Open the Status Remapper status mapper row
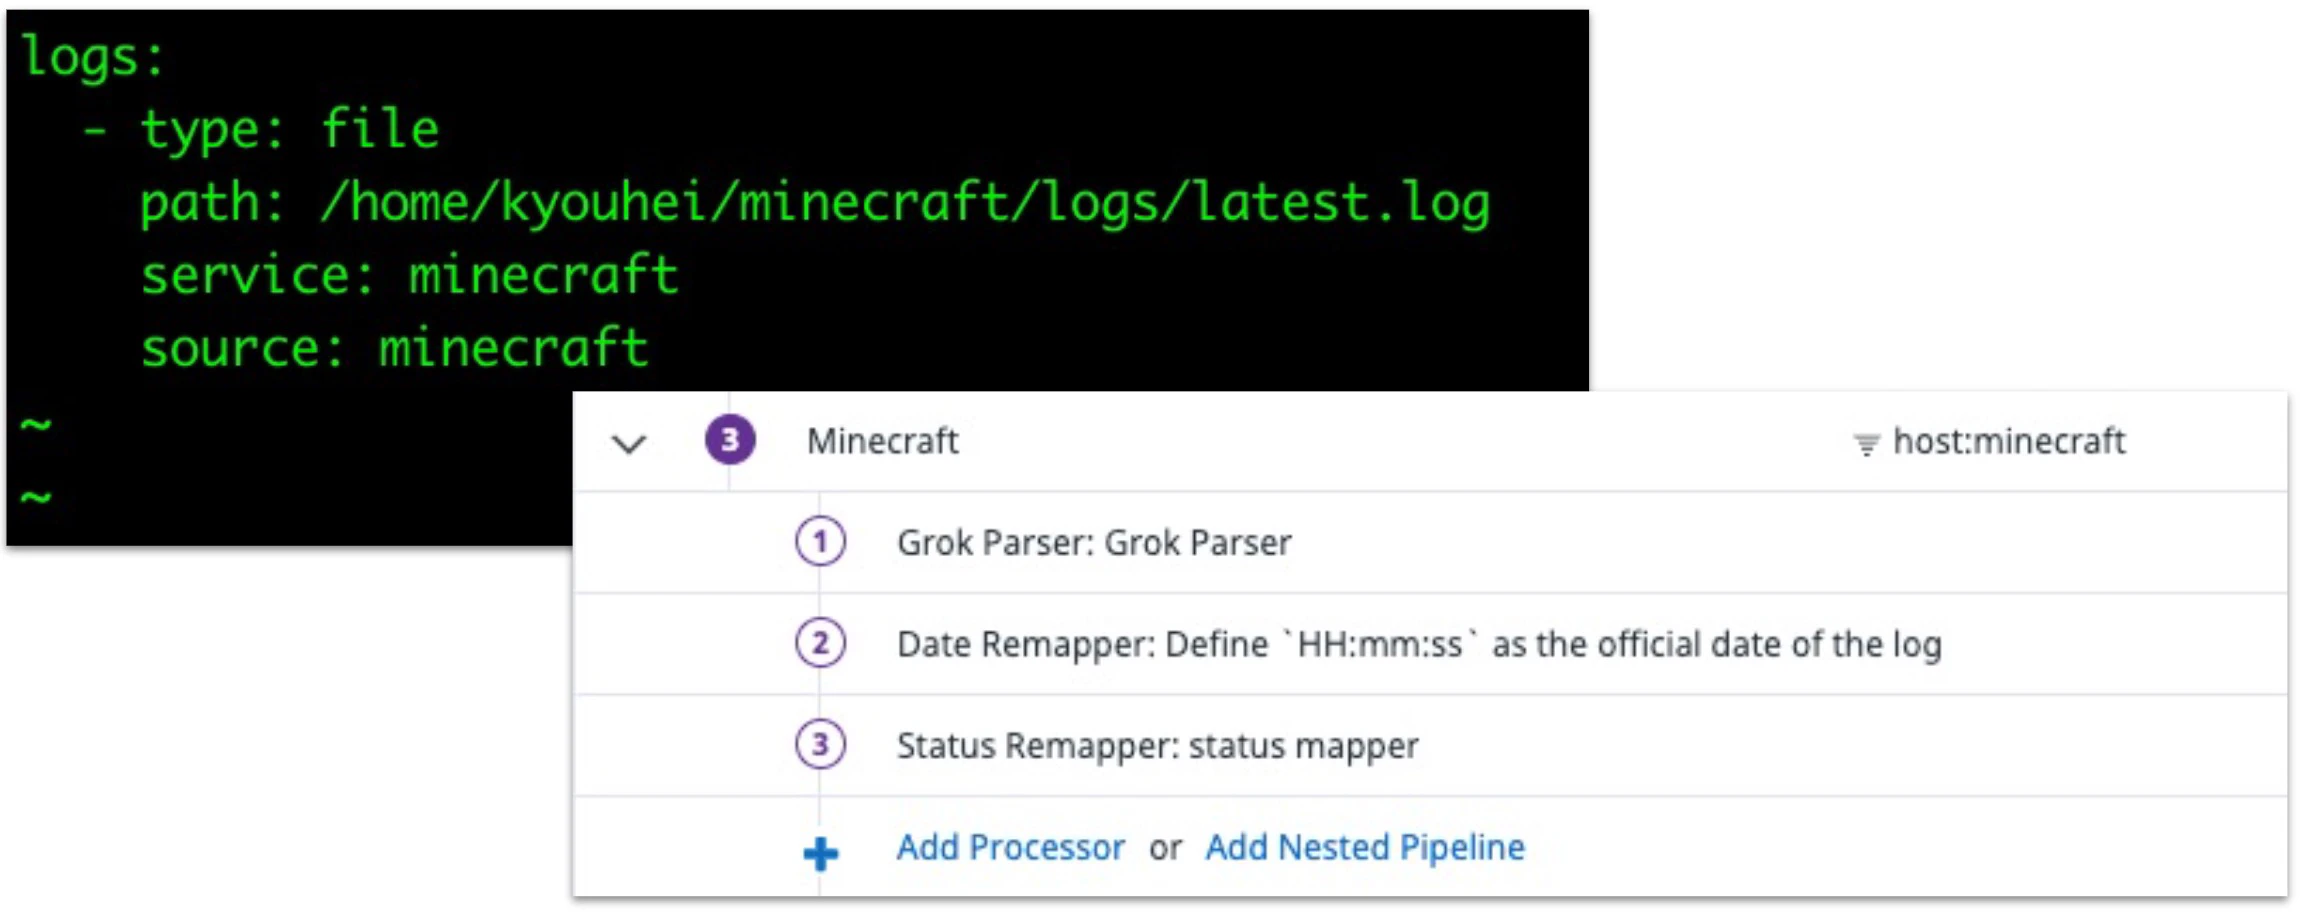Image resolution: width=2302 pixels, height=912 pixels. 1430,745
